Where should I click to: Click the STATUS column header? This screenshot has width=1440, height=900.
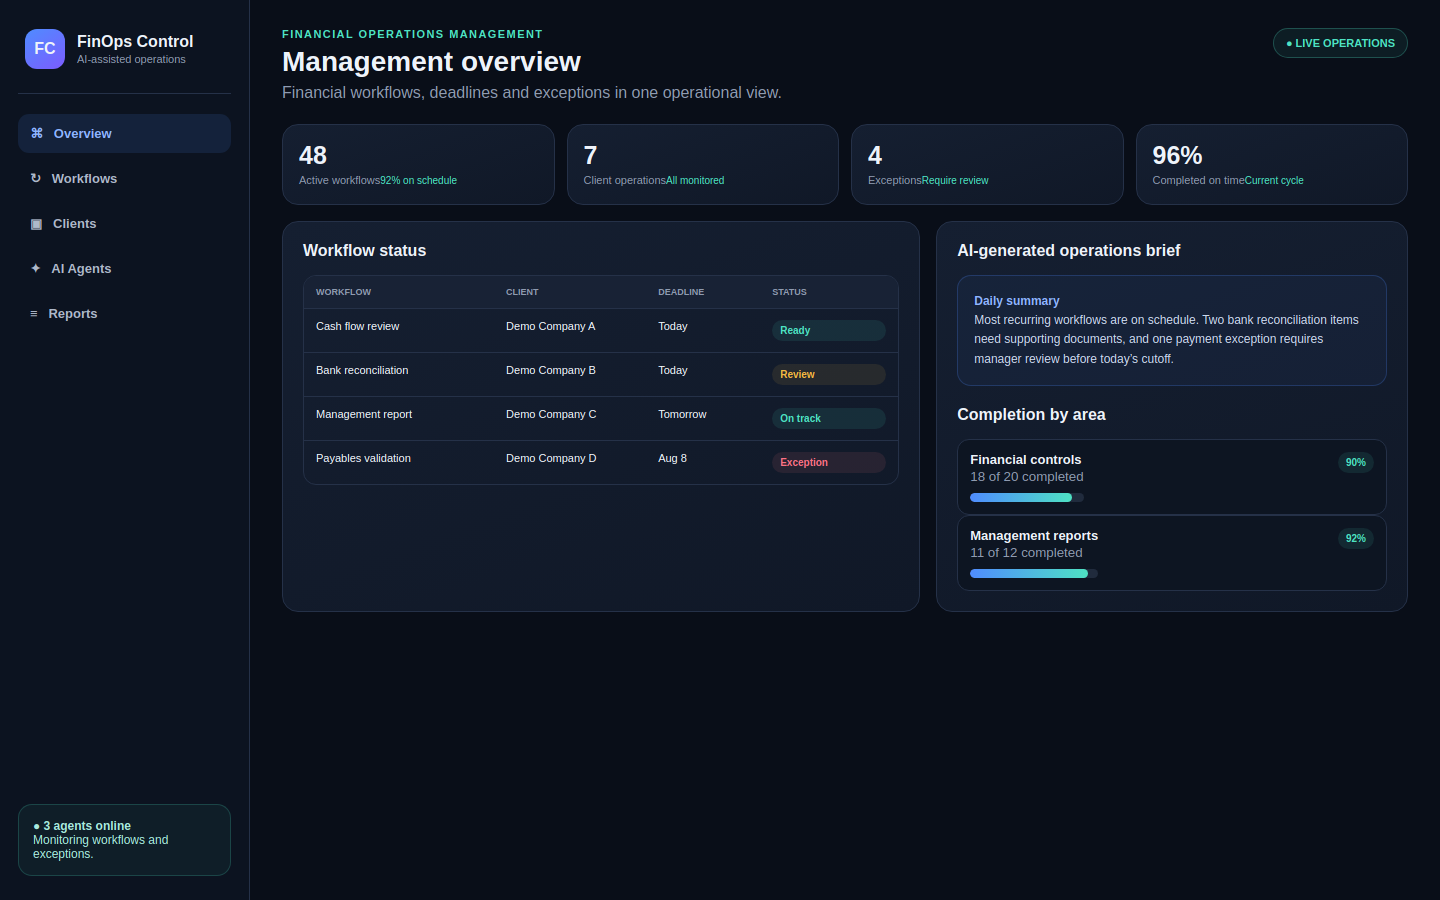789,292
